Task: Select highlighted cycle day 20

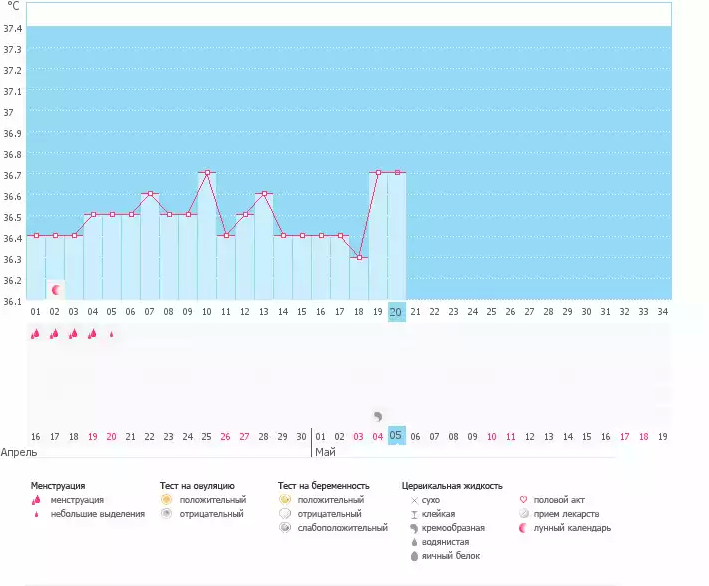Action: (397, 312)
